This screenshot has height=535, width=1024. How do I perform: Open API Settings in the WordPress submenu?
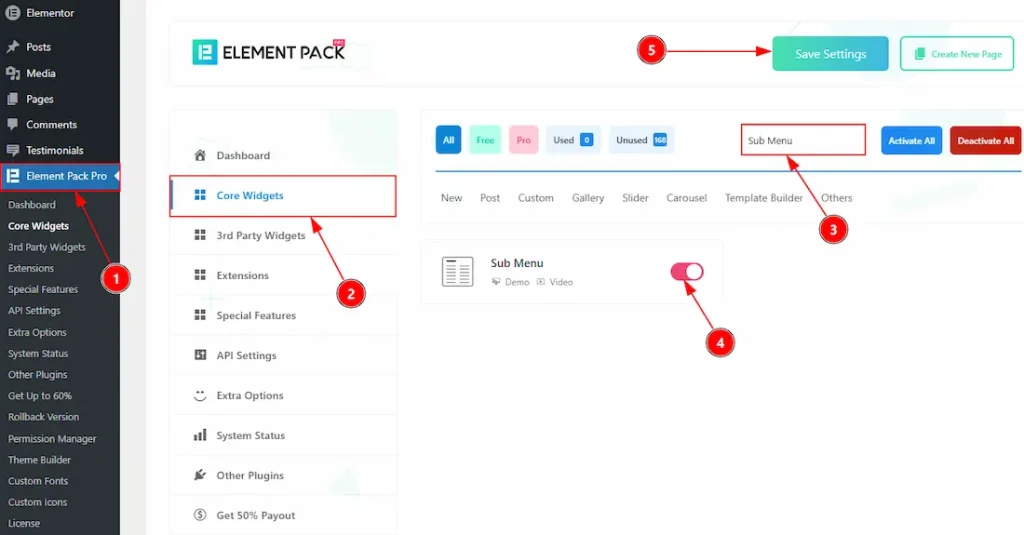34,311
